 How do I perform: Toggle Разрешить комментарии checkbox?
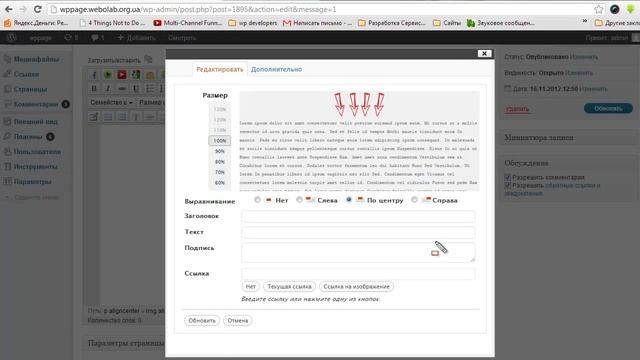[x=508, y=177]
